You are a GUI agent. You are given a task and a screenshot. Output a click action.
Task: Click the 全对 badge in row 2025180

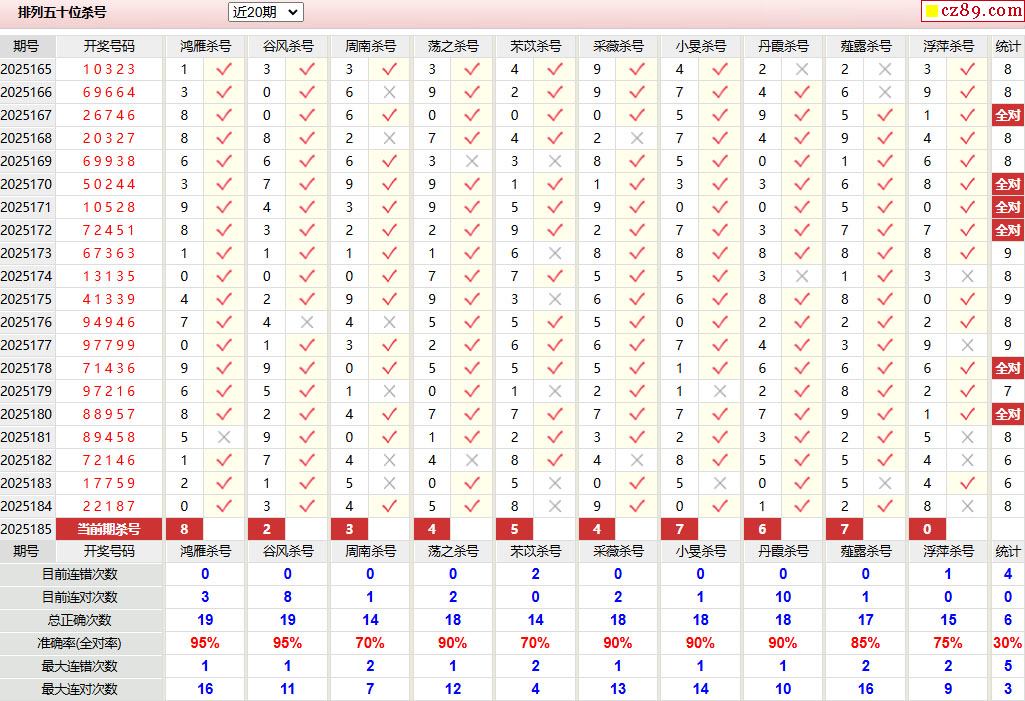[1007, 415]
